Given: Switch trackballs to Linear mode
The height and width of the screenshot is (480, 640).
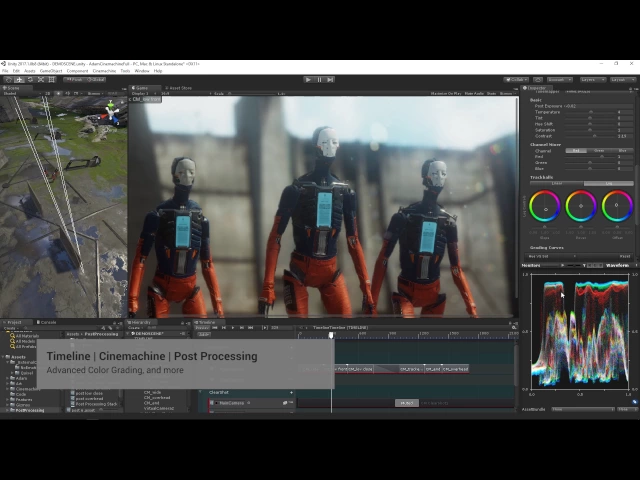Looking at the screenshot, I should point(557,184).
